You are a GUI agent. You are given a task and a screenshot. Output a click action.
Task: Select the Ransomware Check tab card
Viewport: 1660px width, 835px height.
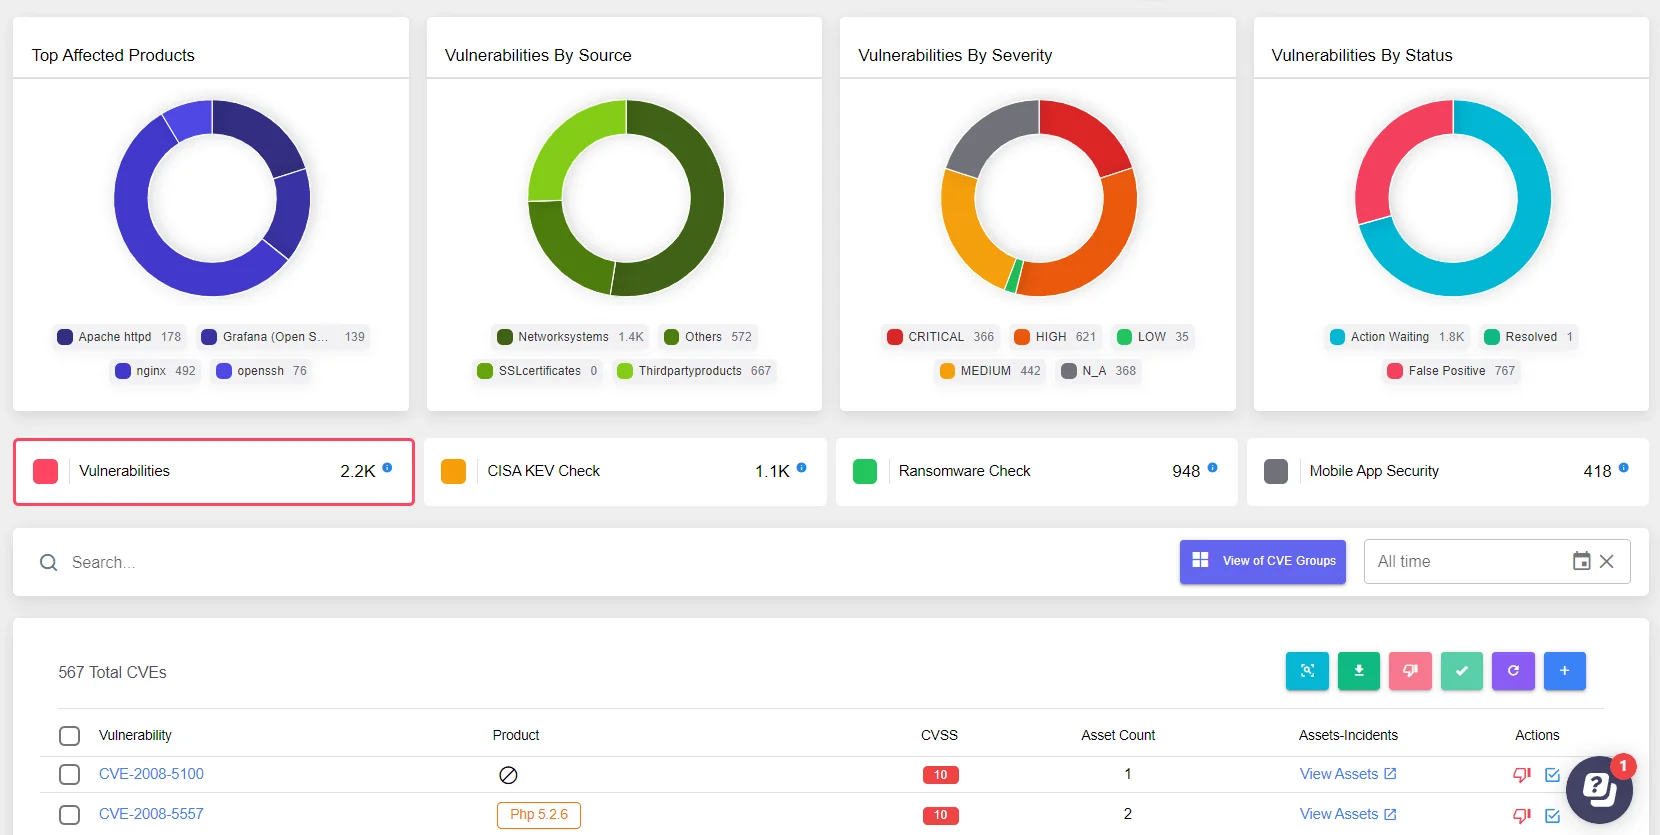(x=1036, y=471)
